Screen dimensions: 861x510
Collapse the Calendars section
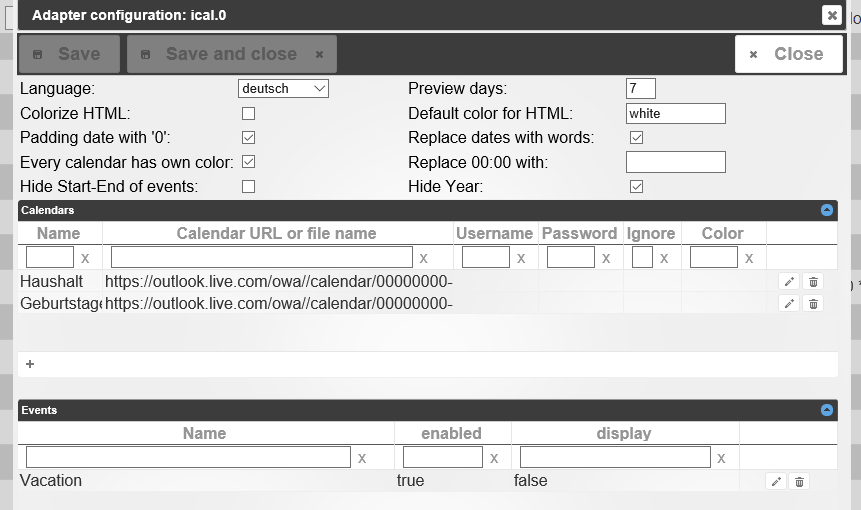(826, 210)
